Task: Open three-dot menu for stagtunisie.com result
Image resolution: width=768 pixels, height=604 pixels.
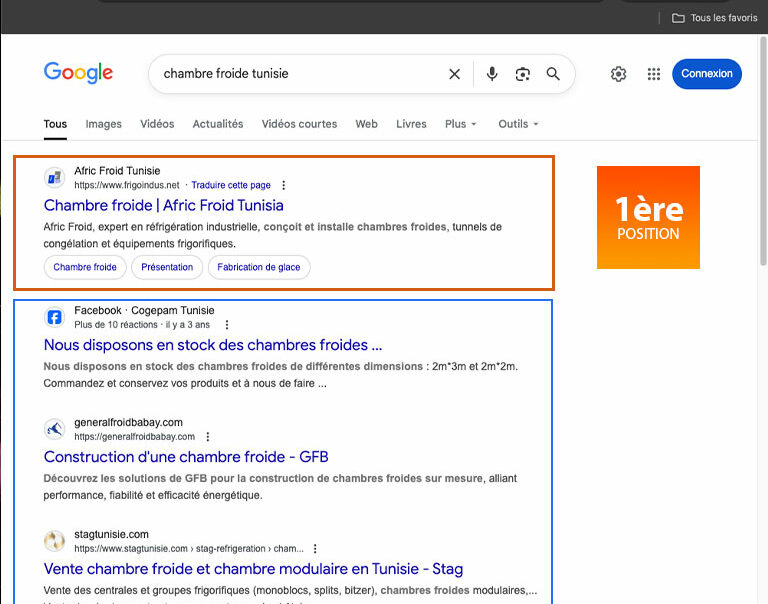Action: coord(315,549)
